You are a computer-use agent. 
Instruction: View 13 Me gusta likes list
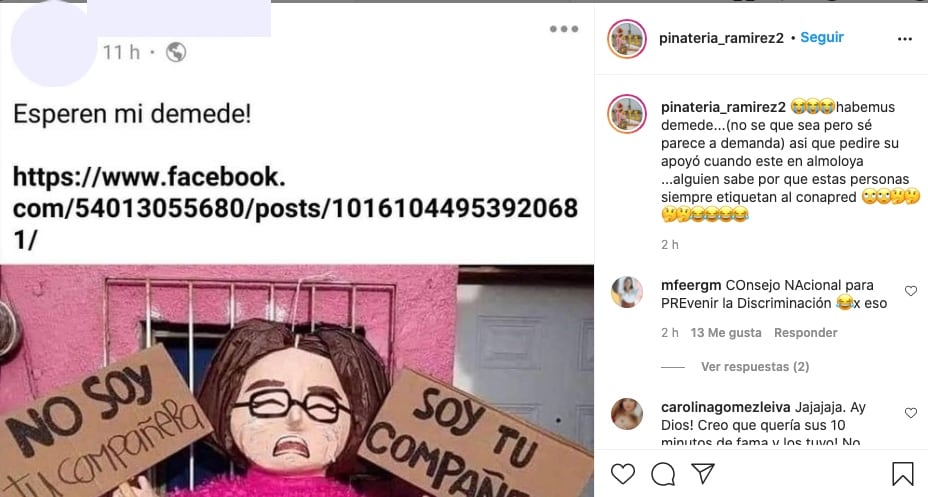[726, 333]
